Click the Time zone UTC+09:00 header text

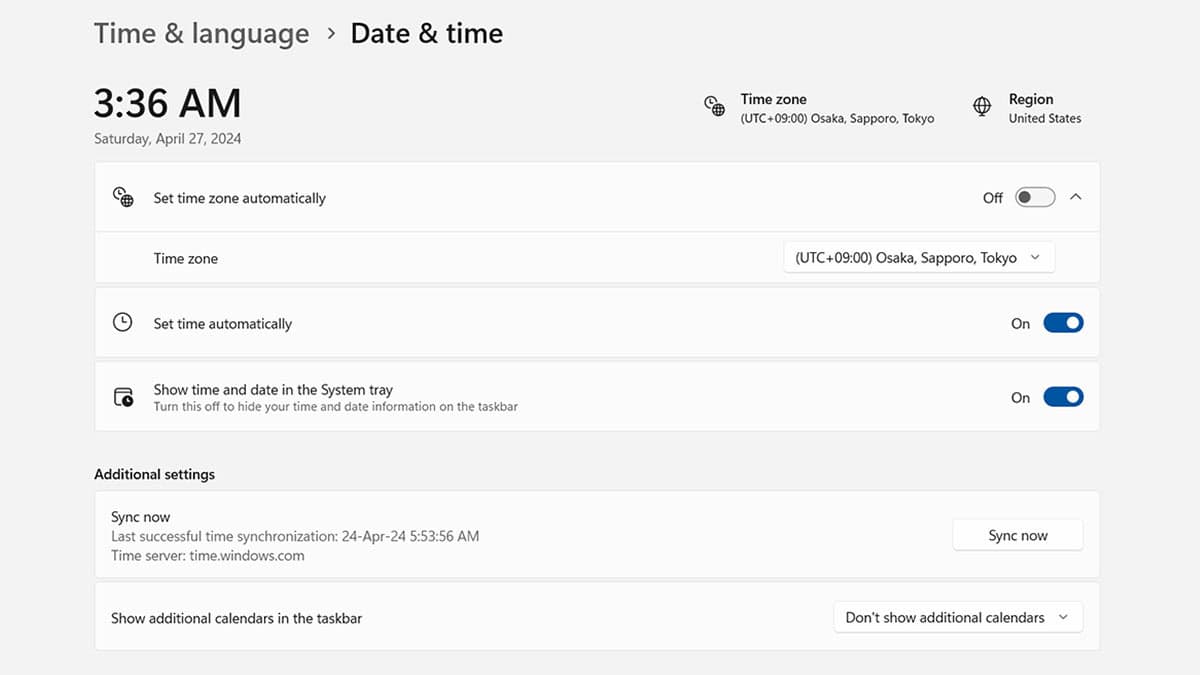(837, 118)
